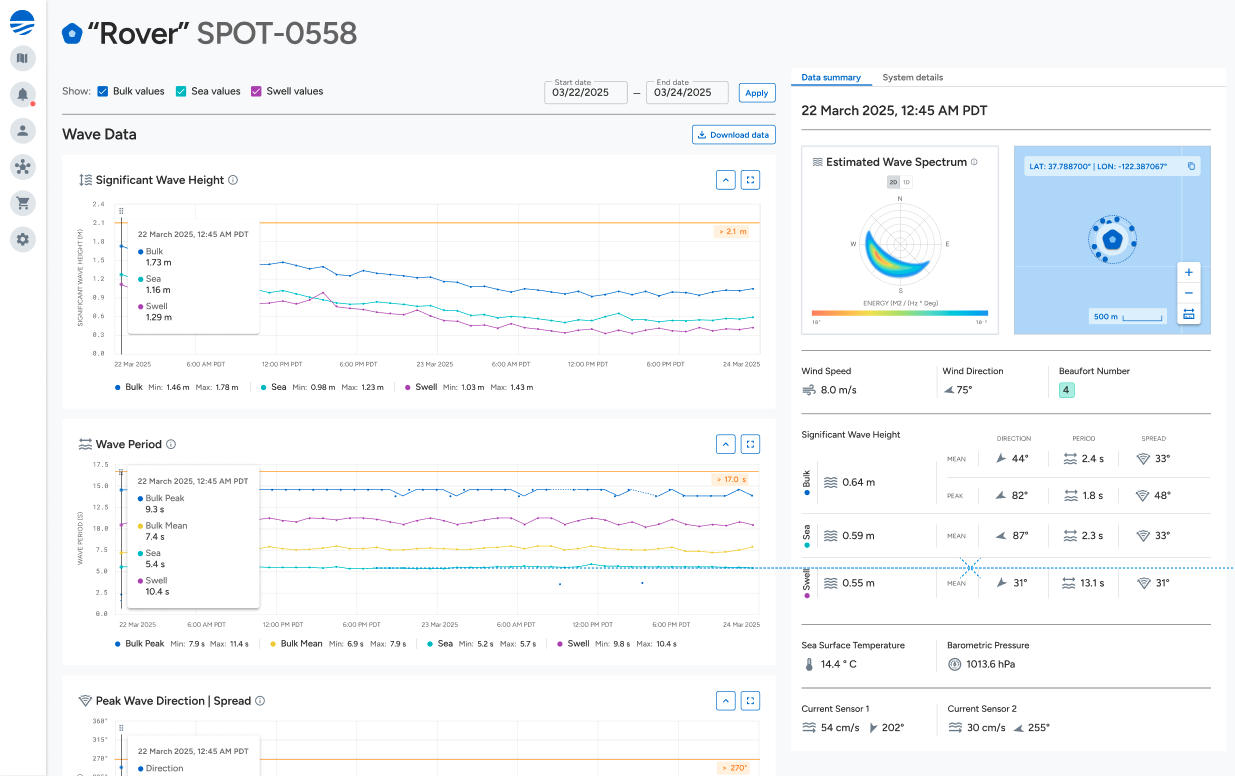This screenshot has height=776, width=1235.
Task: Zoom in on the map
Action: tap(1189, 272)
